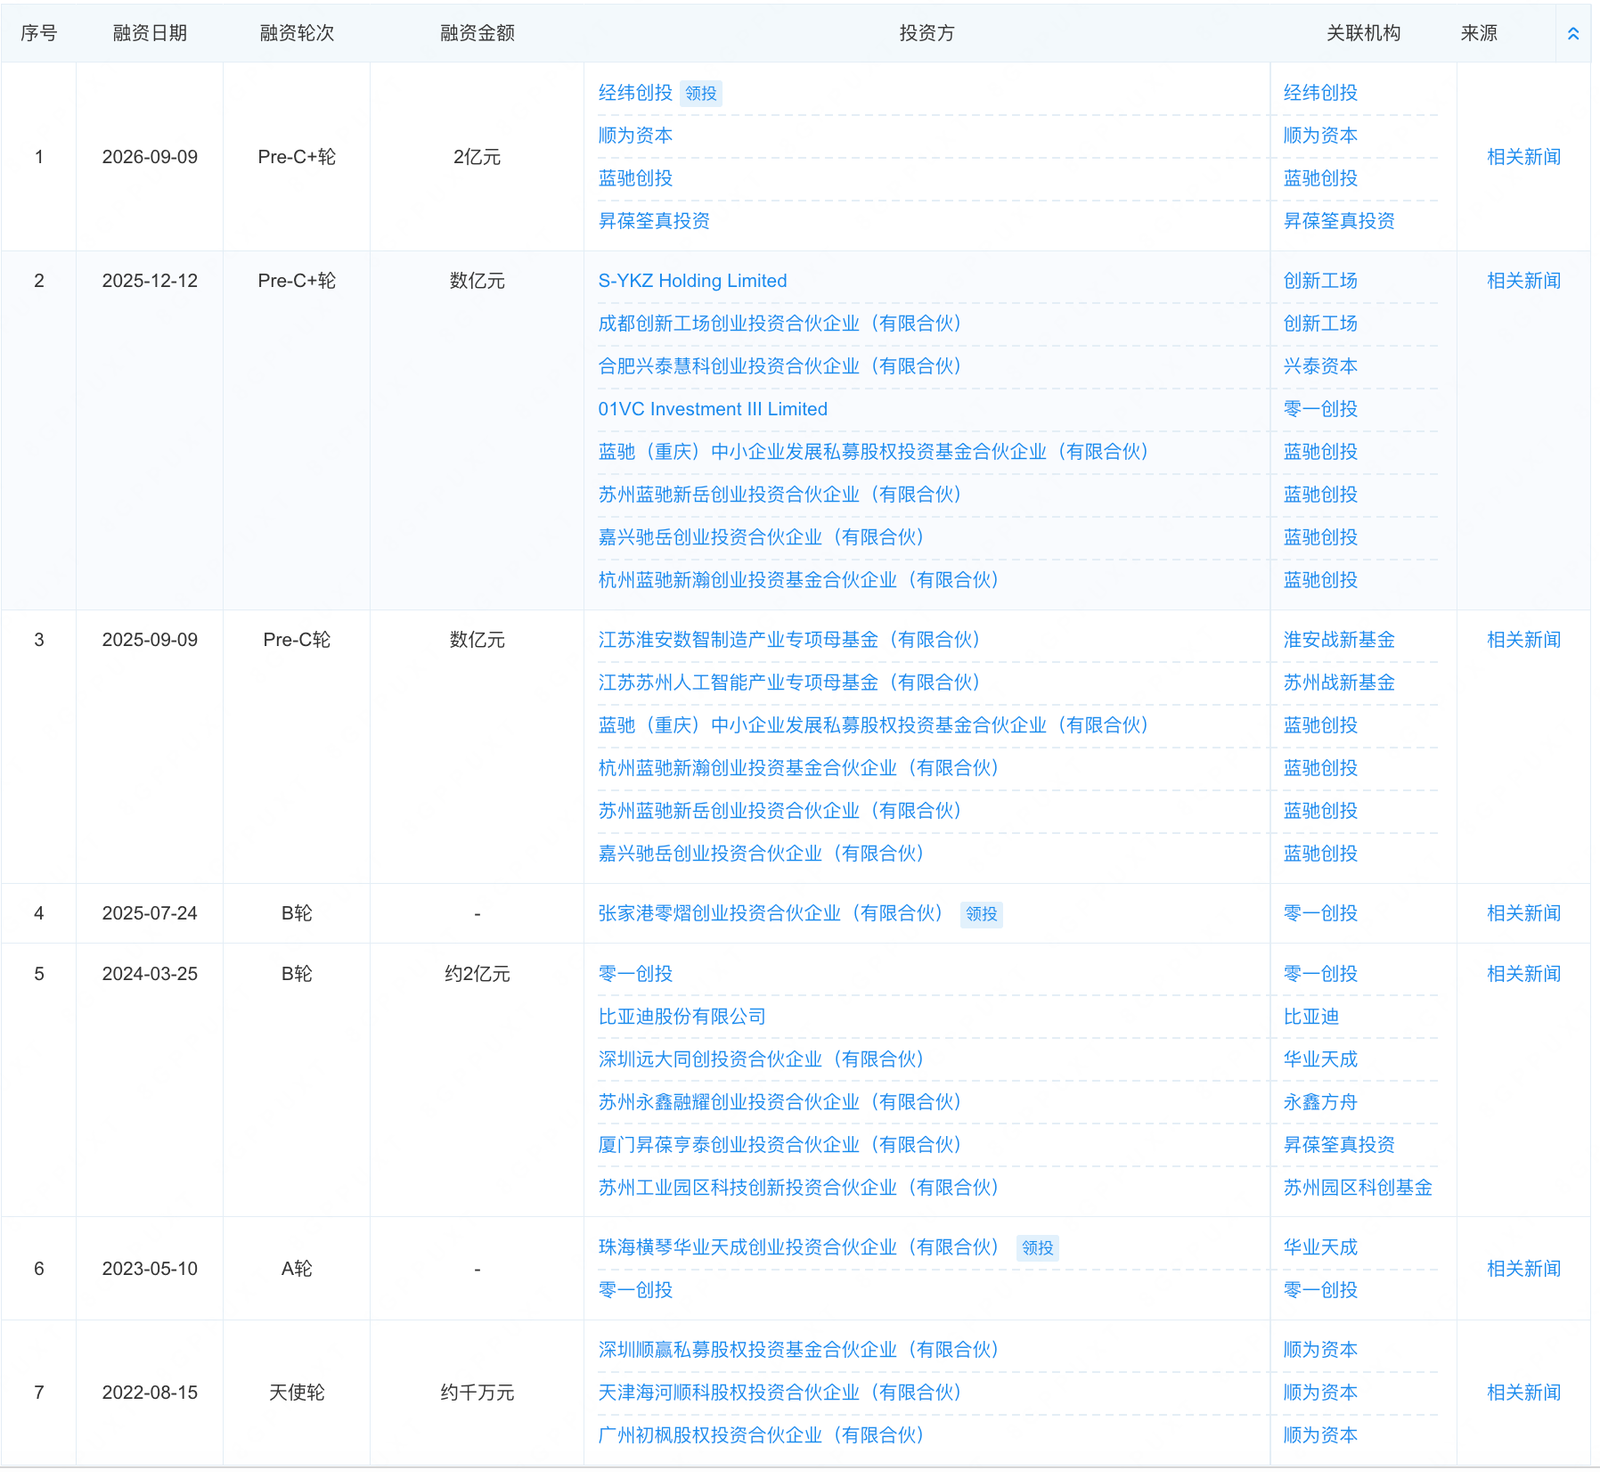Open 厦门昇葆亨泰创业投资合伙企业 link
The image size is (1600, 1472).
[780, 1145]
